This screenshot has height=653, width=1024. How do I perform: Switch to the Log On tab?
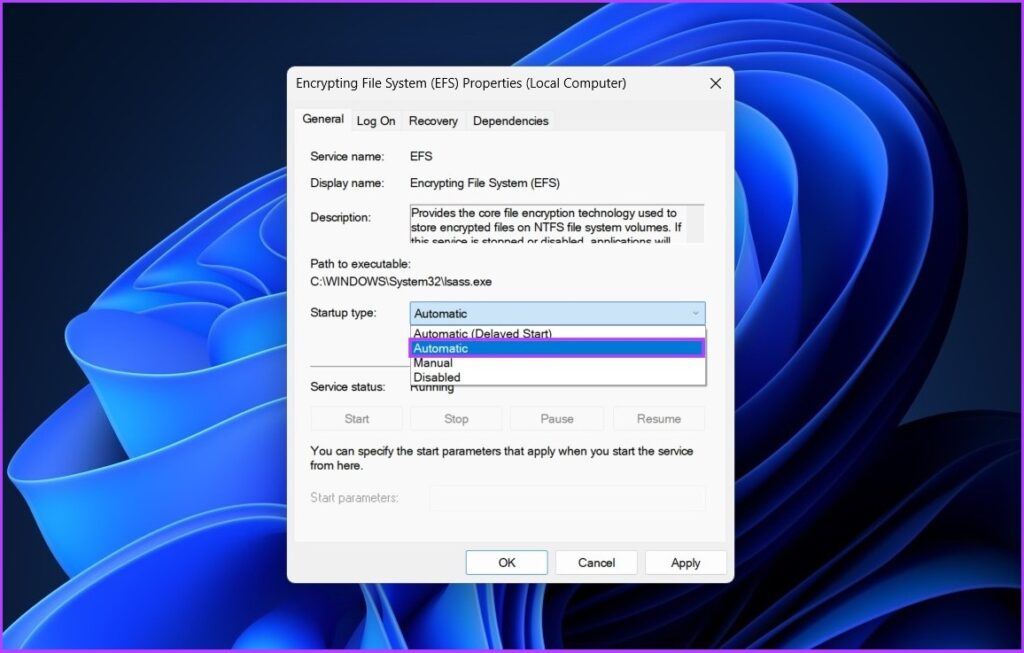tap(376, 120)
